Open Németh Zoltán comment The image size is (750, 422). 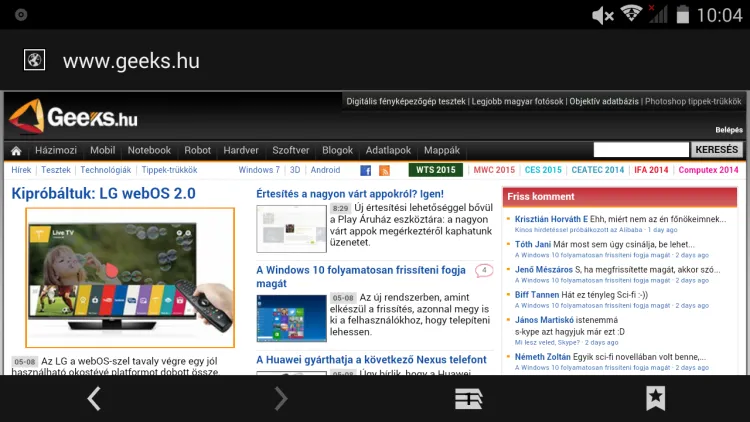point(610,357)
